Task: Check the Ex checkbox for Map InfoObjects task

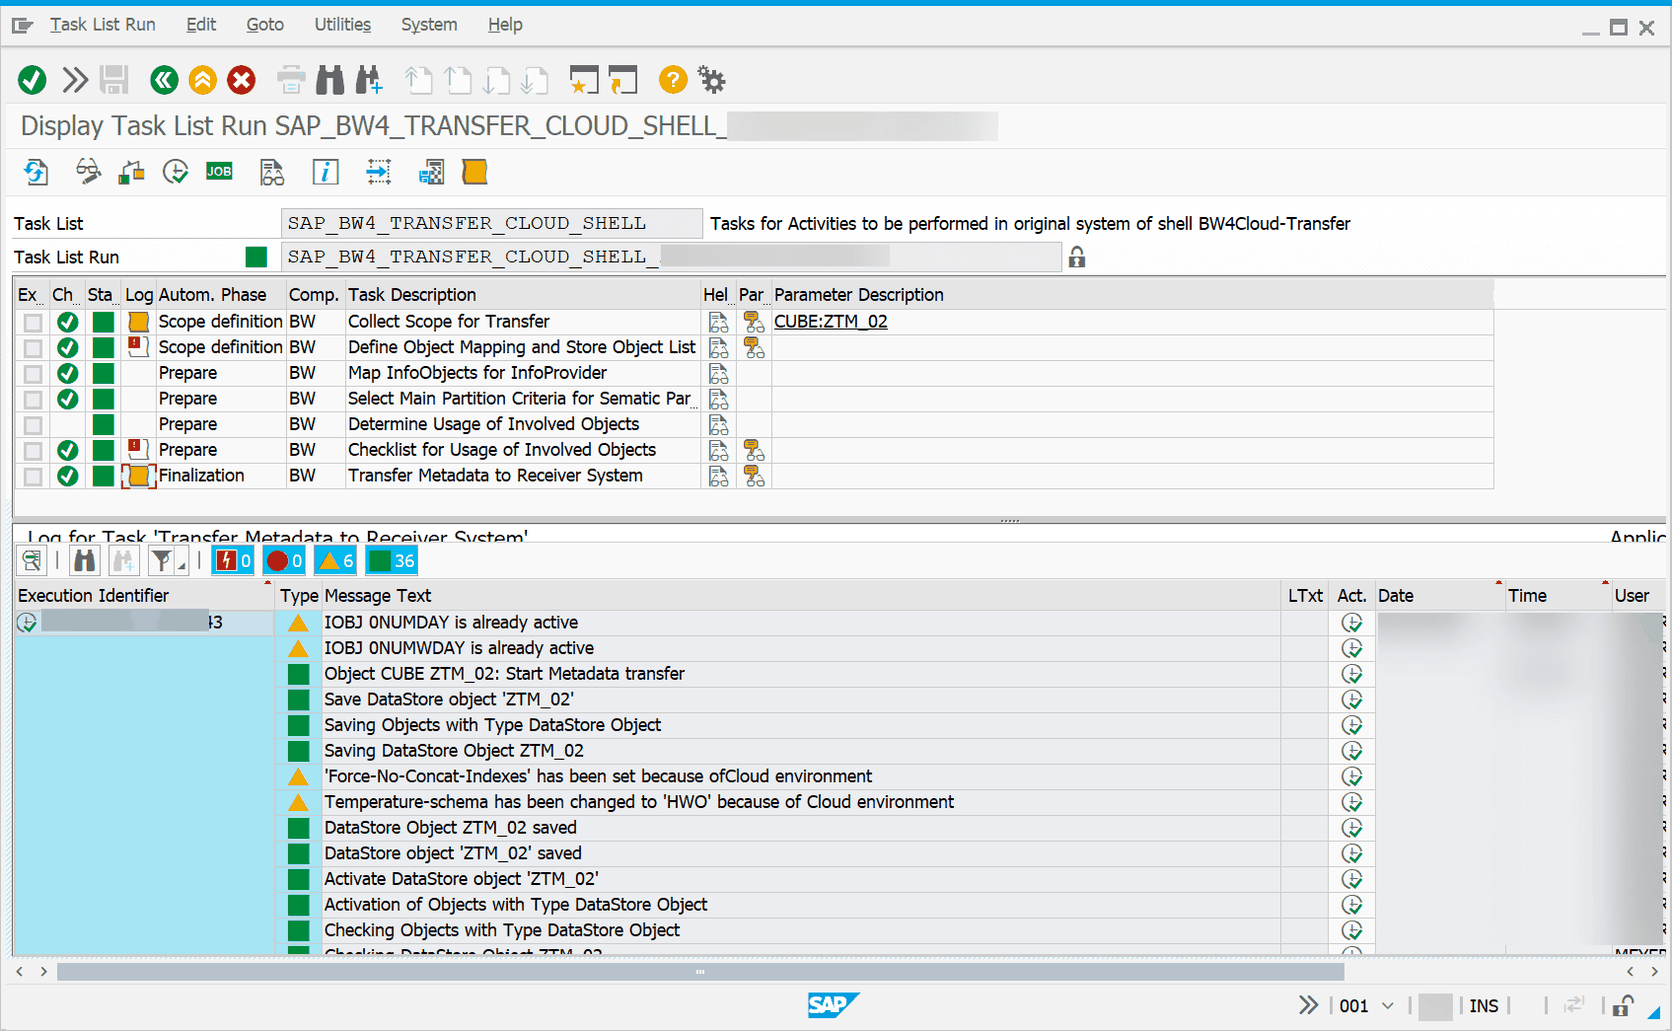Action: coord(32,373)
